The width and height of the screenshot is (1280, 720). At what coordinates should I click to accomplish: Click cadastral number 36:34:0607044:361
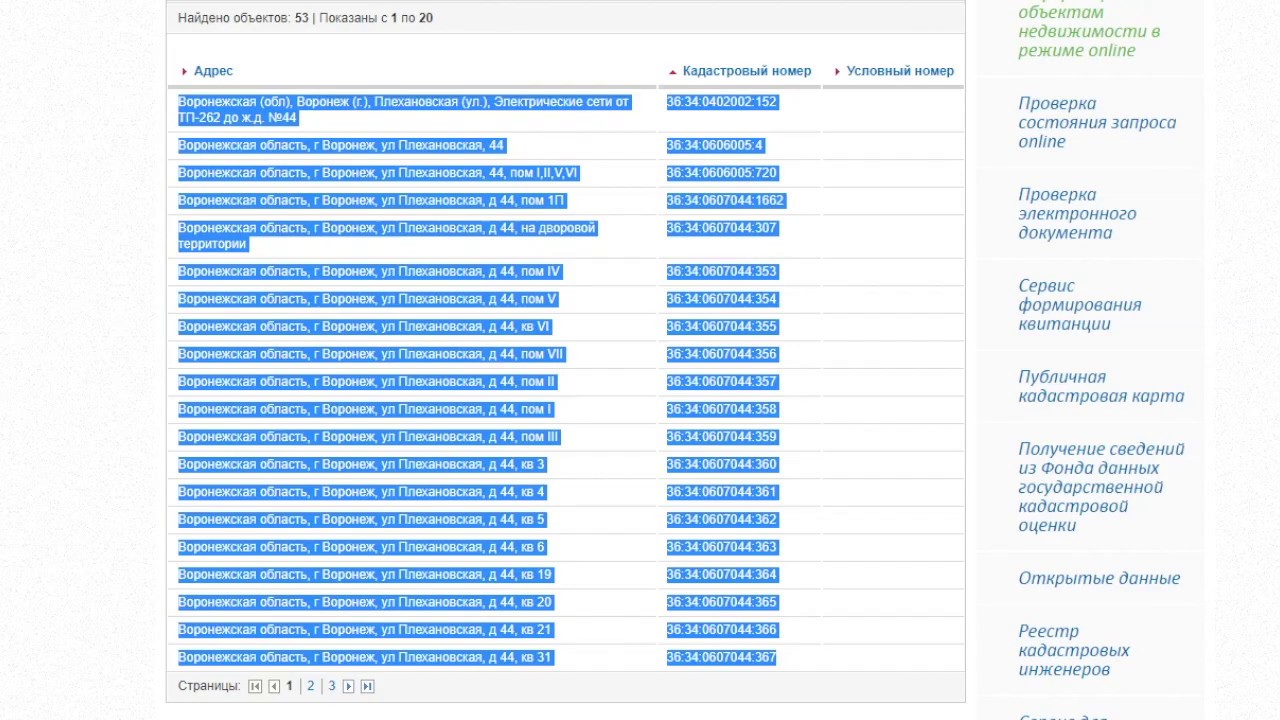(721, 492)
